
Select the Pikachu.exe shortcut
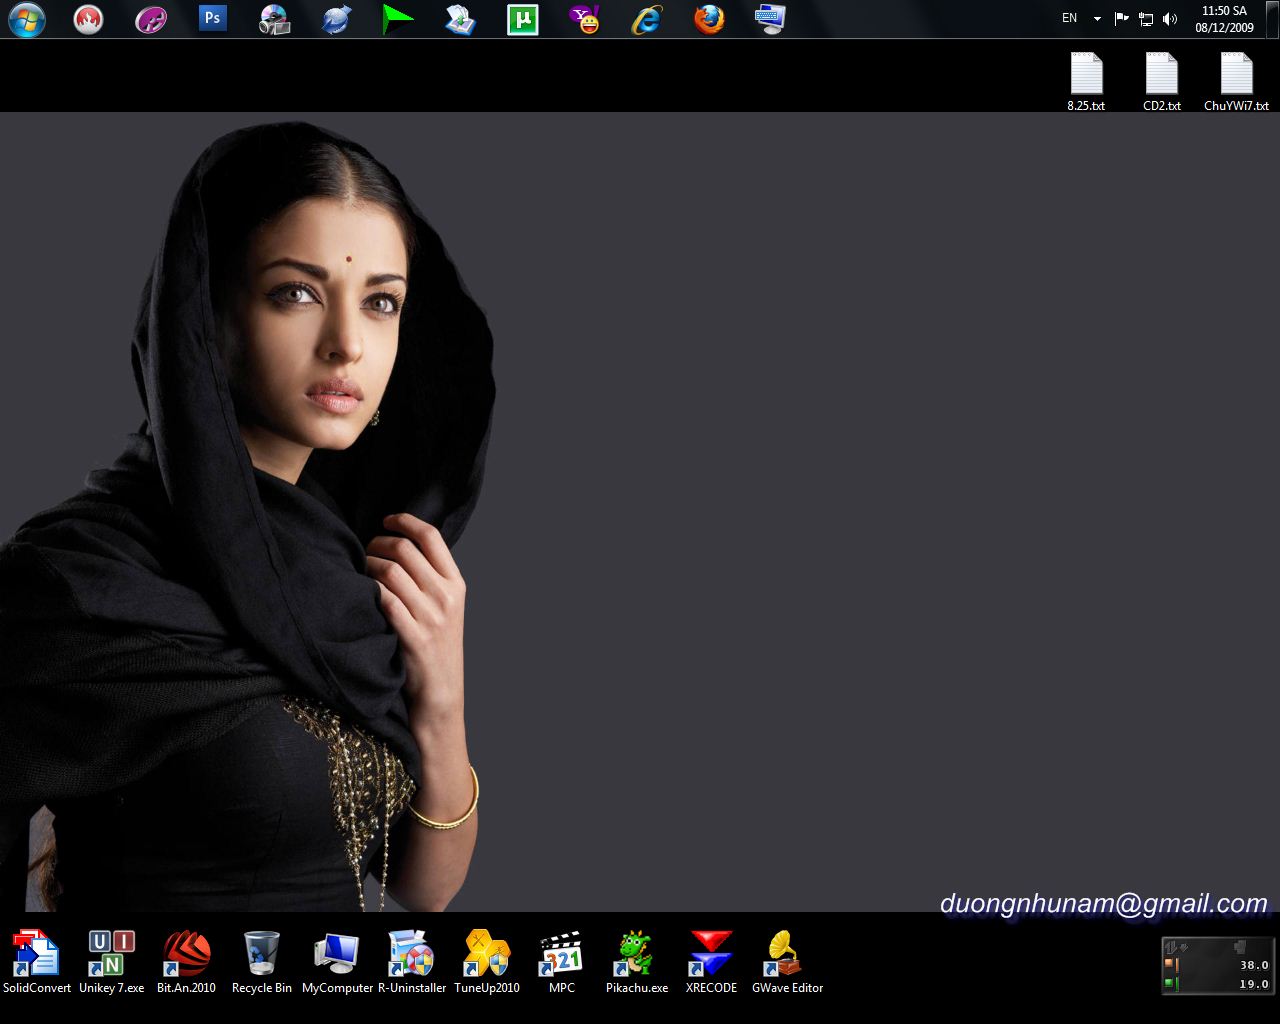637,962
